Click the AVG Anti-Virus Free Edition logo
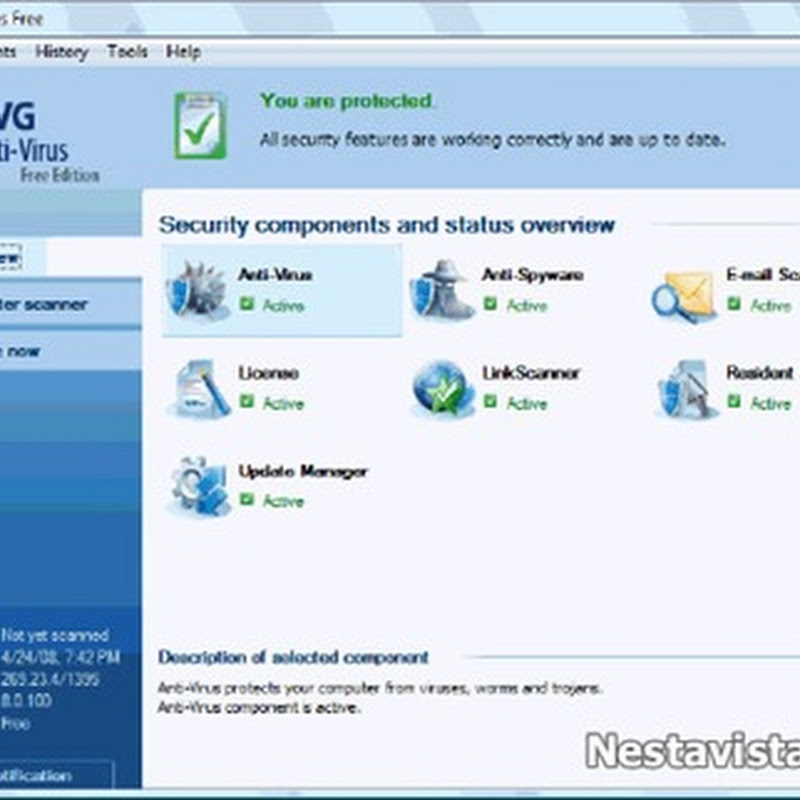The height and width of the screenshot is (800, 800). 49,141
